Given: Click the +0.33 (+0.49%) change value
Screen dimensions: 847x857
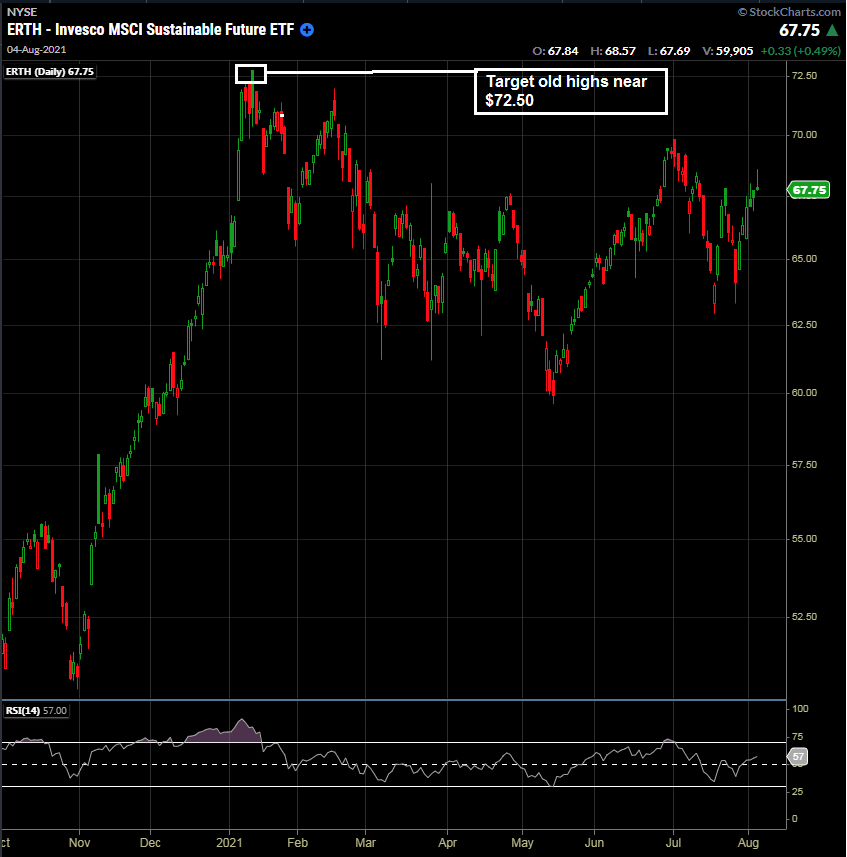Looking at the screenshot, I should coord(801,51).
